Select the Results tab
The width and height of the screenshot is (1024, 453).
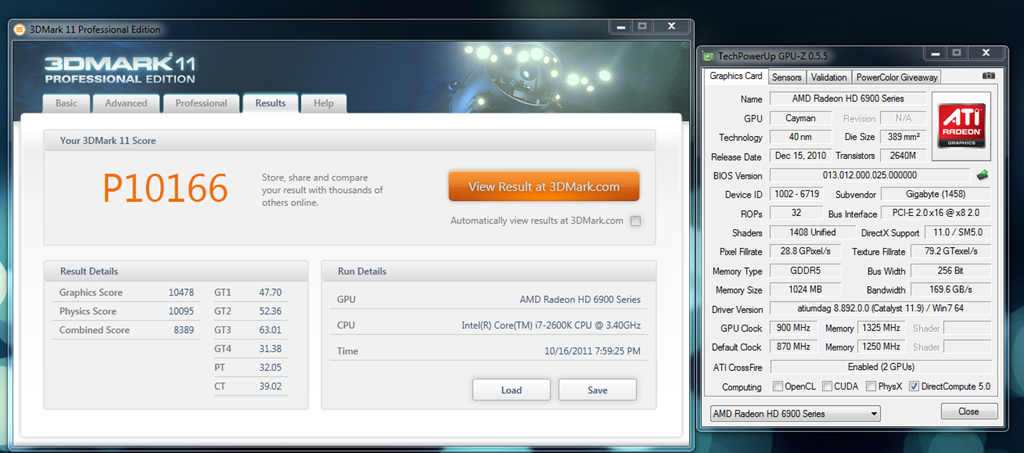[x=270, y=103]
